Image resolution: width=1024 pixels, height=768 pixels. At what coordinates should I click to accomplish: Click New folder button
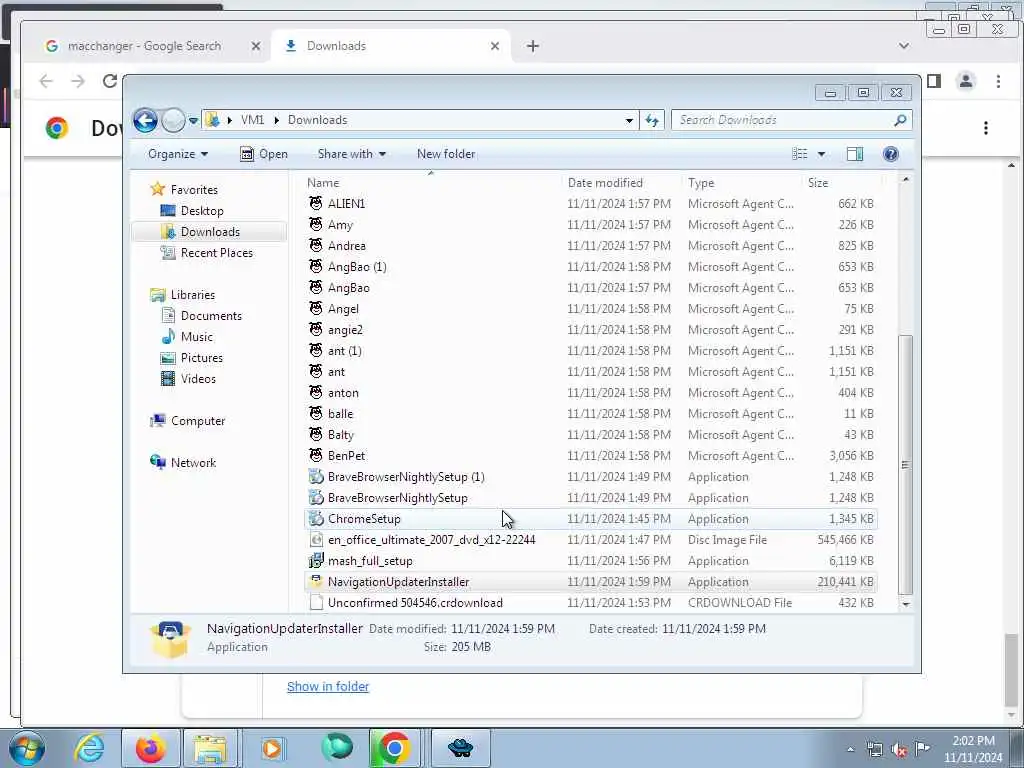click(x=446, y=154)
